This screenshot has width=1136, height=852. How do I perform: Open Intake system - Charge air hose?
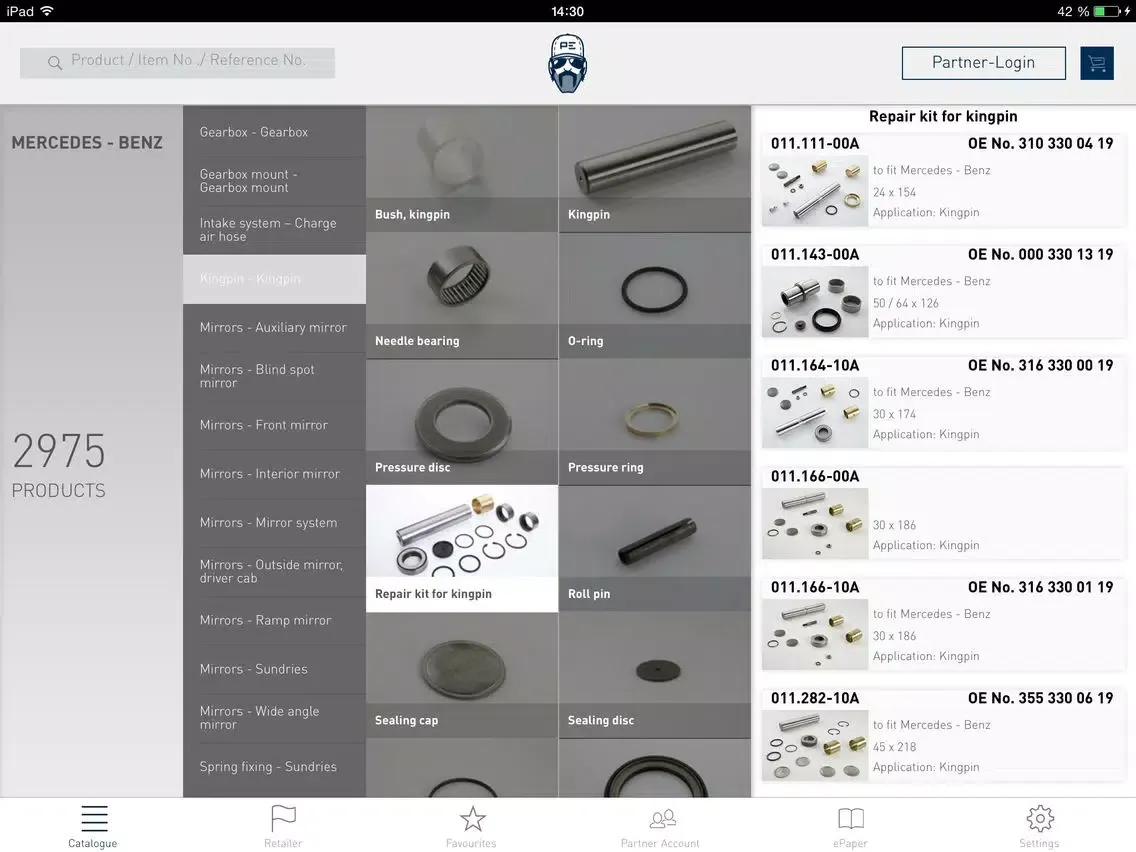275,230
